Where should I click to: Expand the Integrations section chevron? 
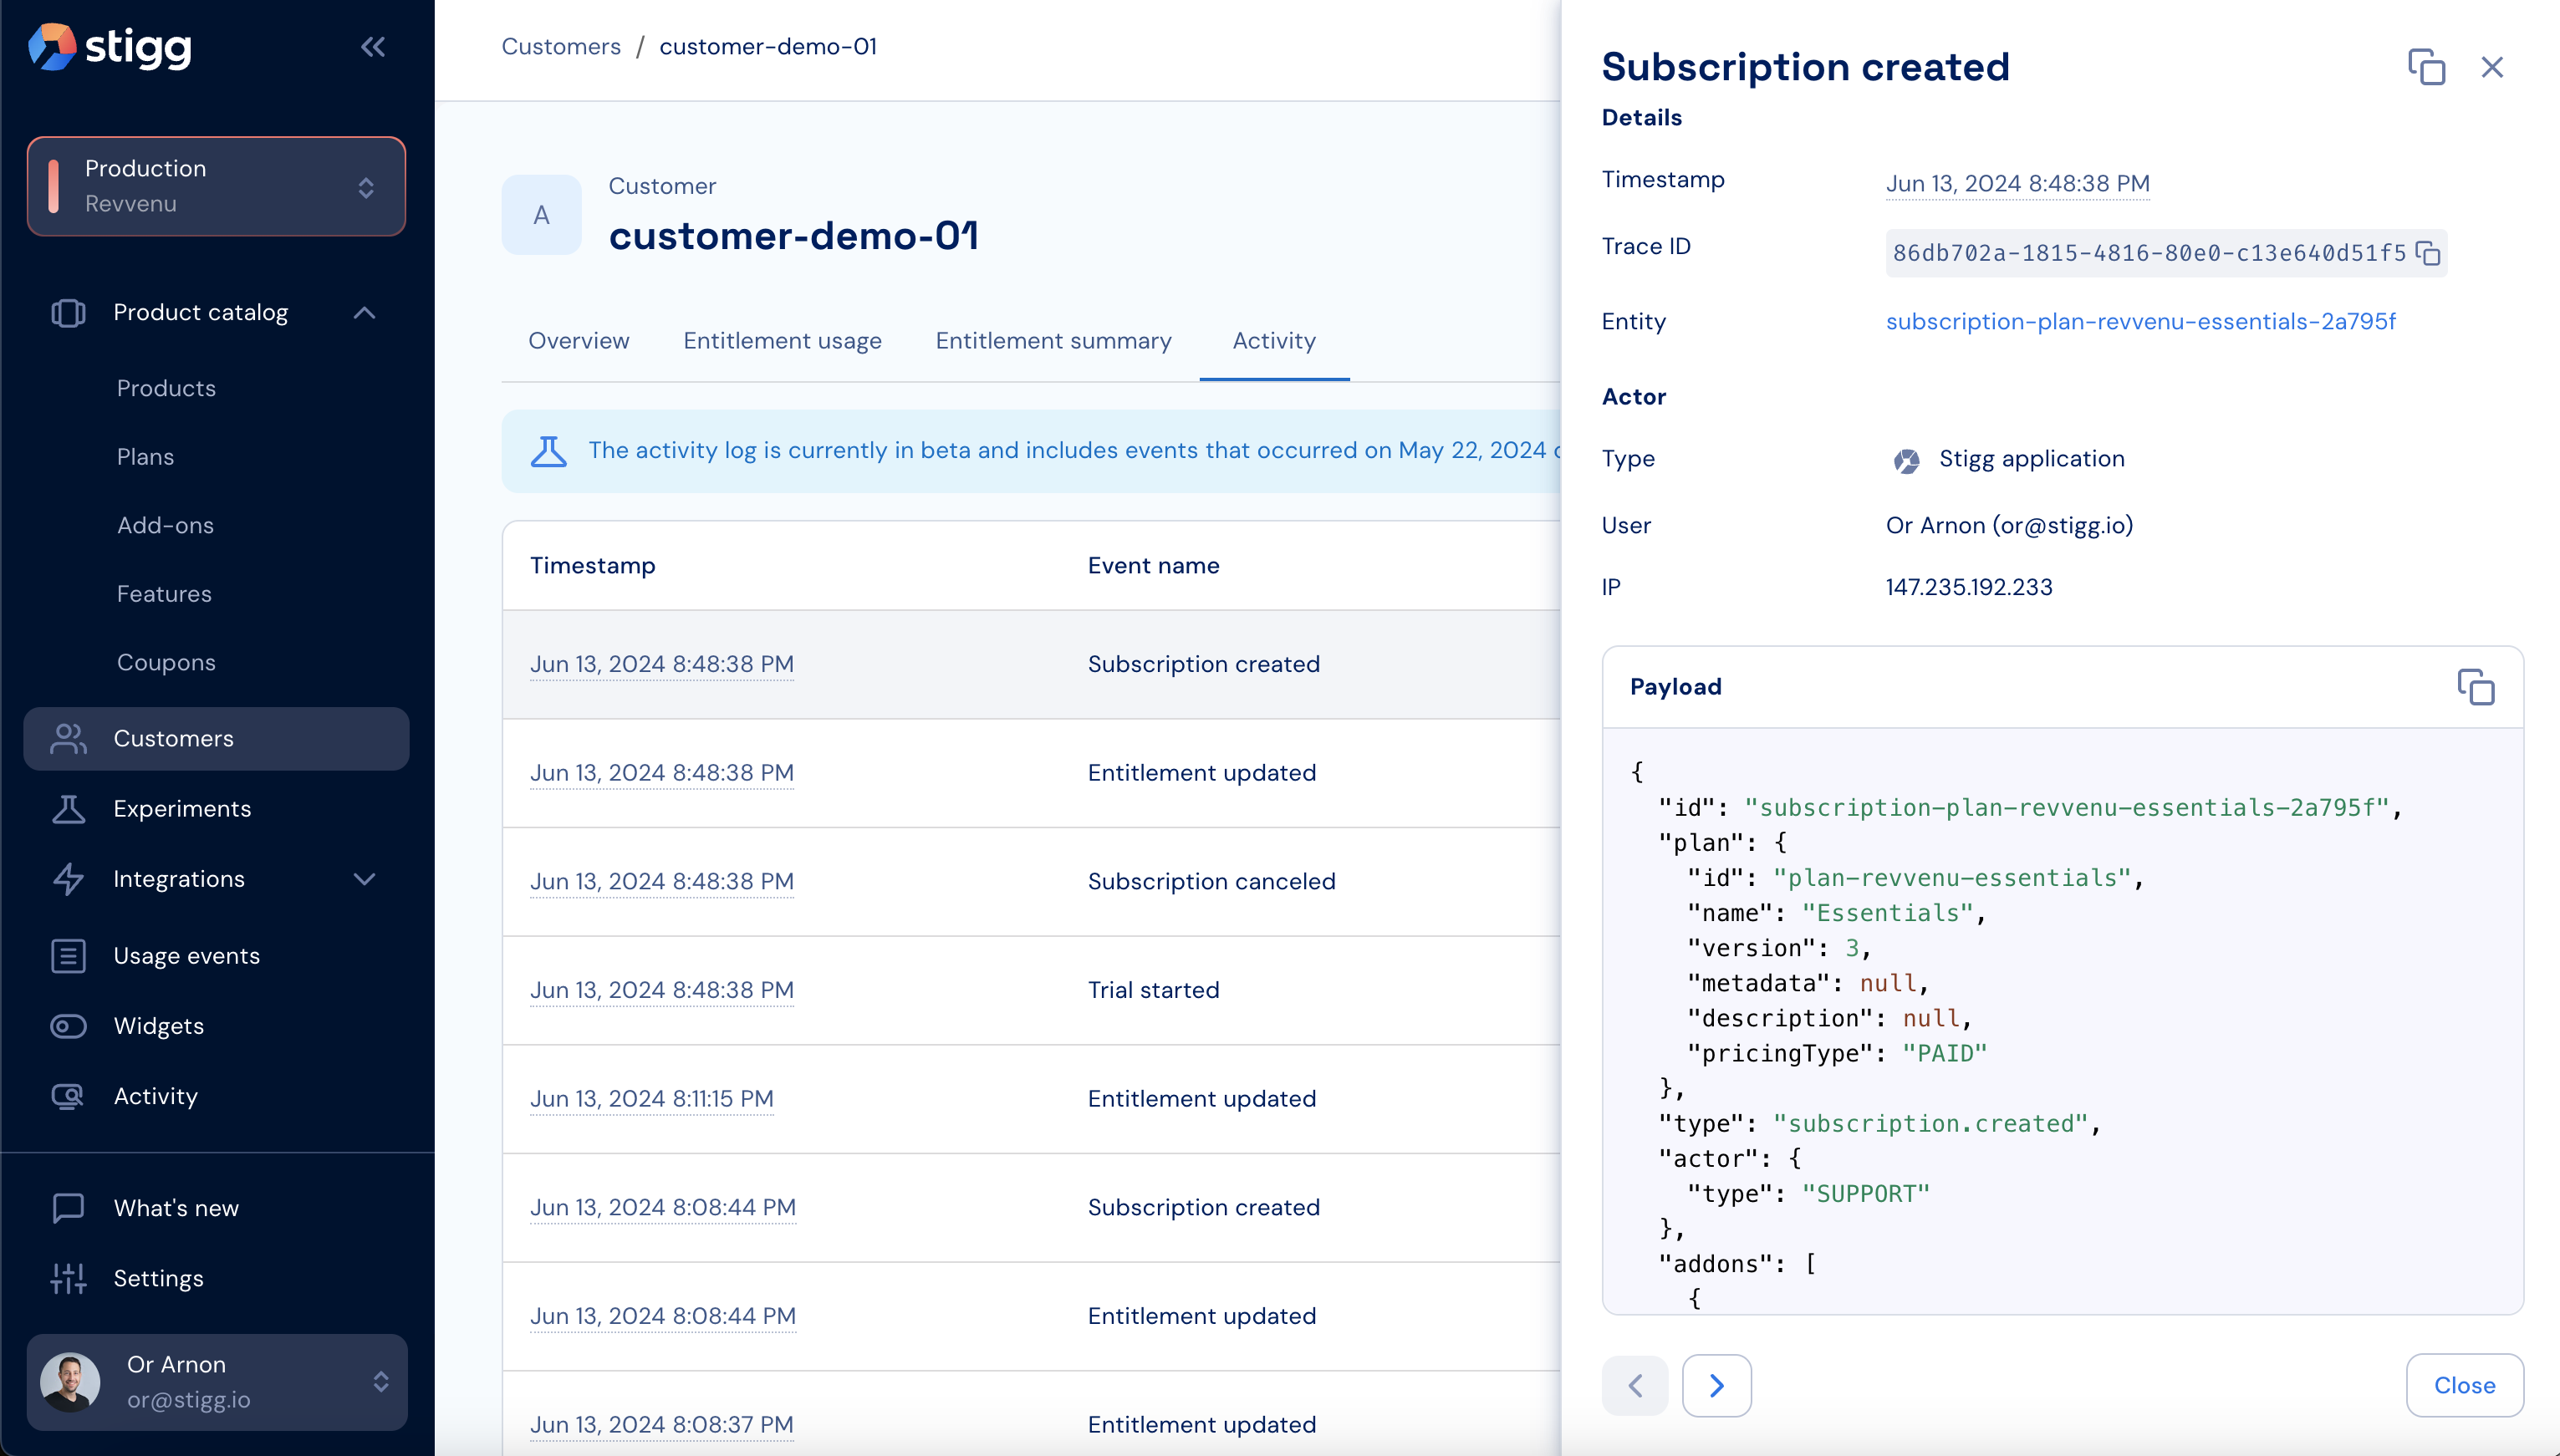pyautogui.click(x=365, y=879)
